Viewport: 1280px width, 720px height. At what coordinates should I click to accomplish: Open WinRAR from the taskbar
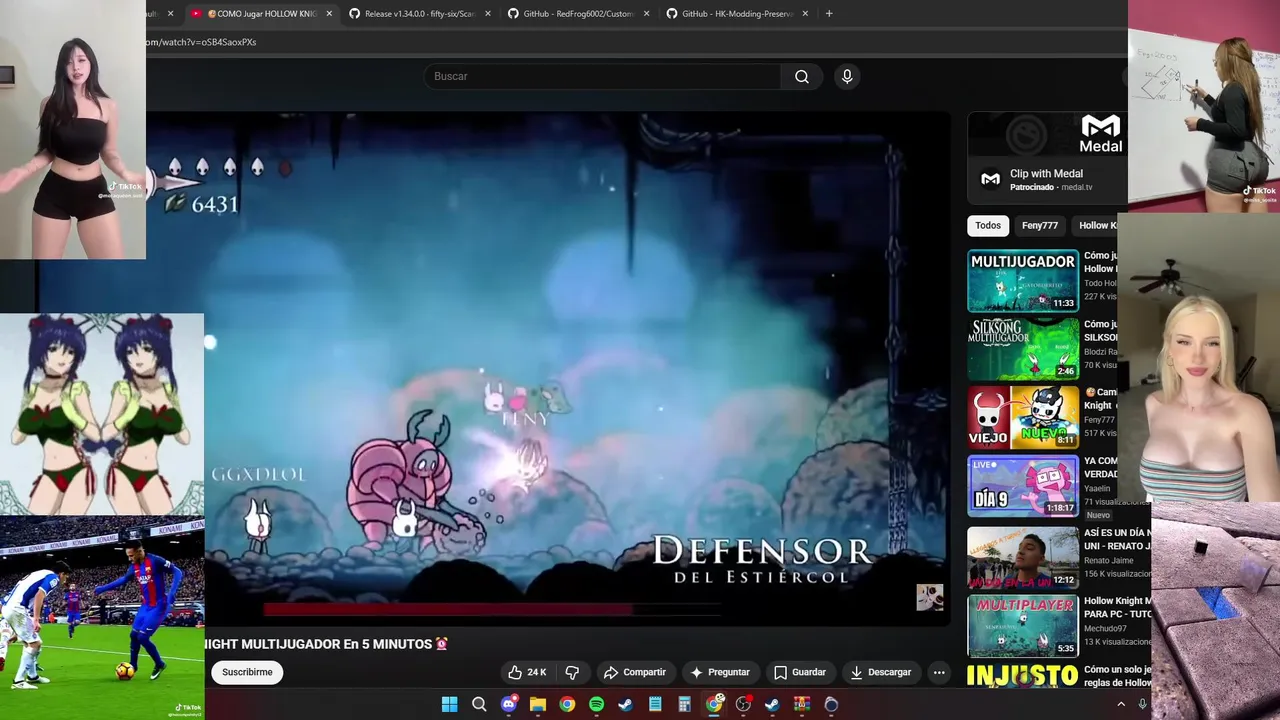pyautogui.click(x=802, y=704)
